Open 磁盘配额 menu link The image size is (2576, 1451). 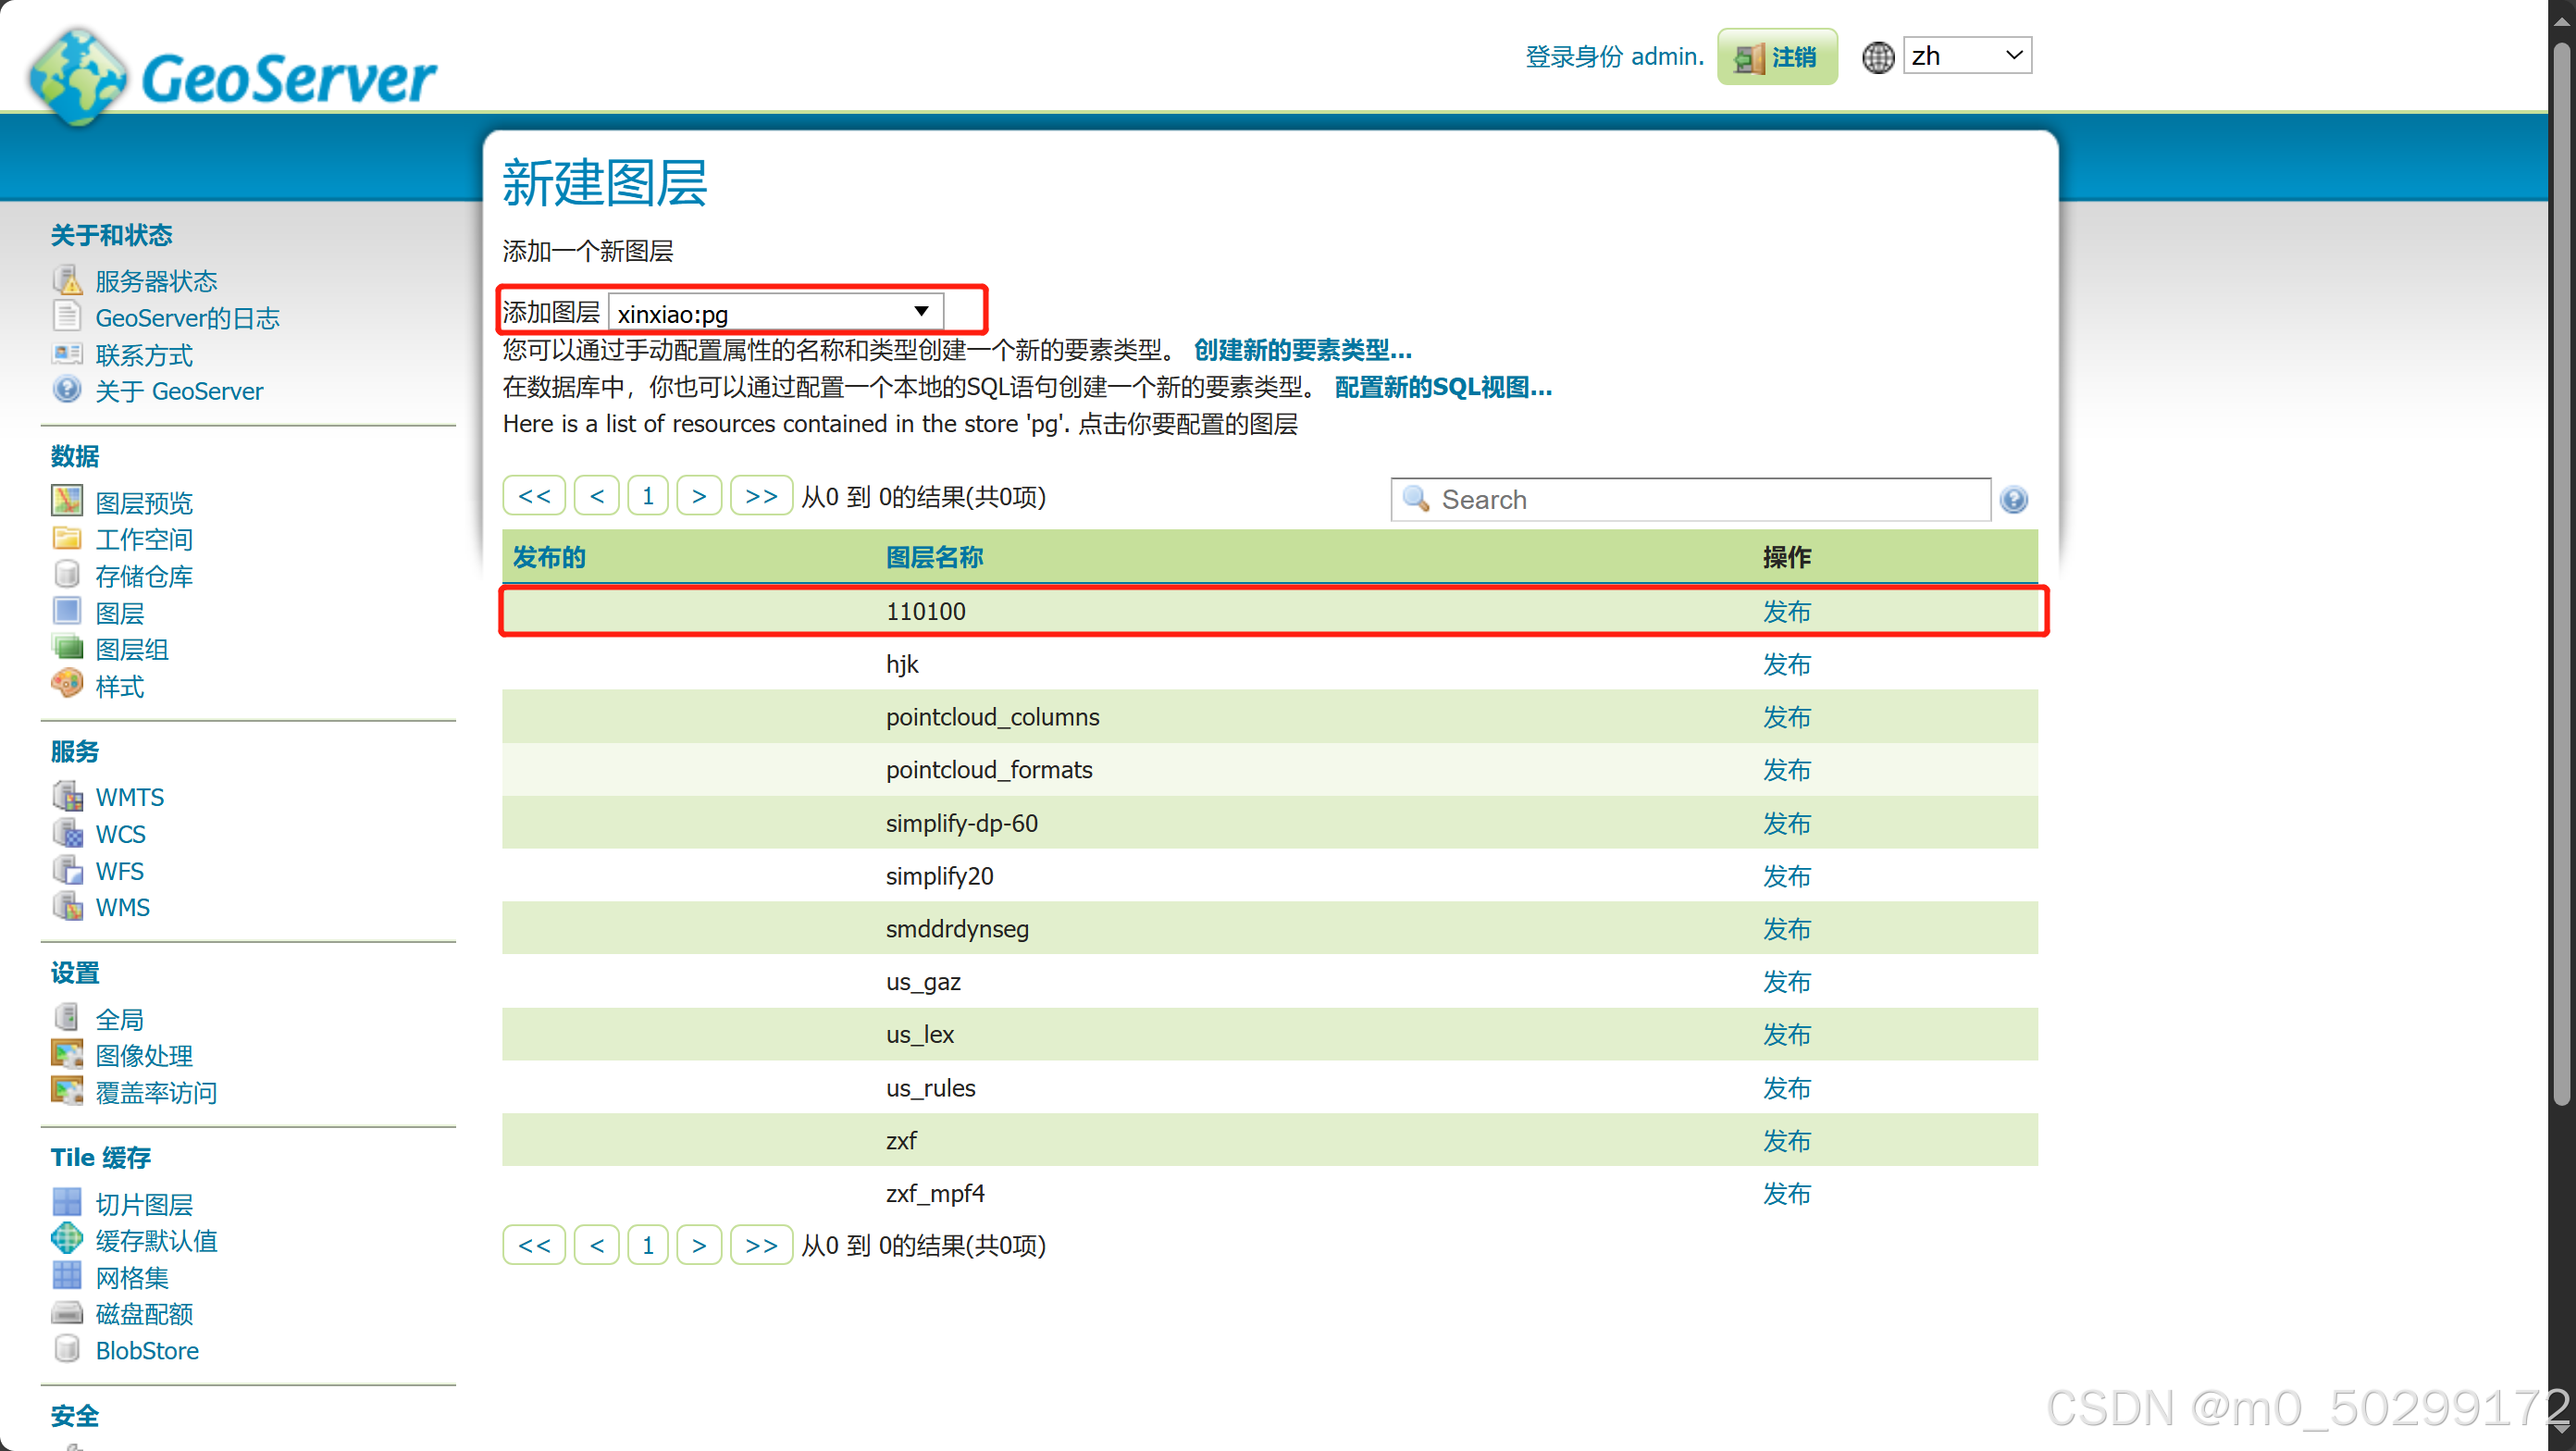(x=144, y=1314)
